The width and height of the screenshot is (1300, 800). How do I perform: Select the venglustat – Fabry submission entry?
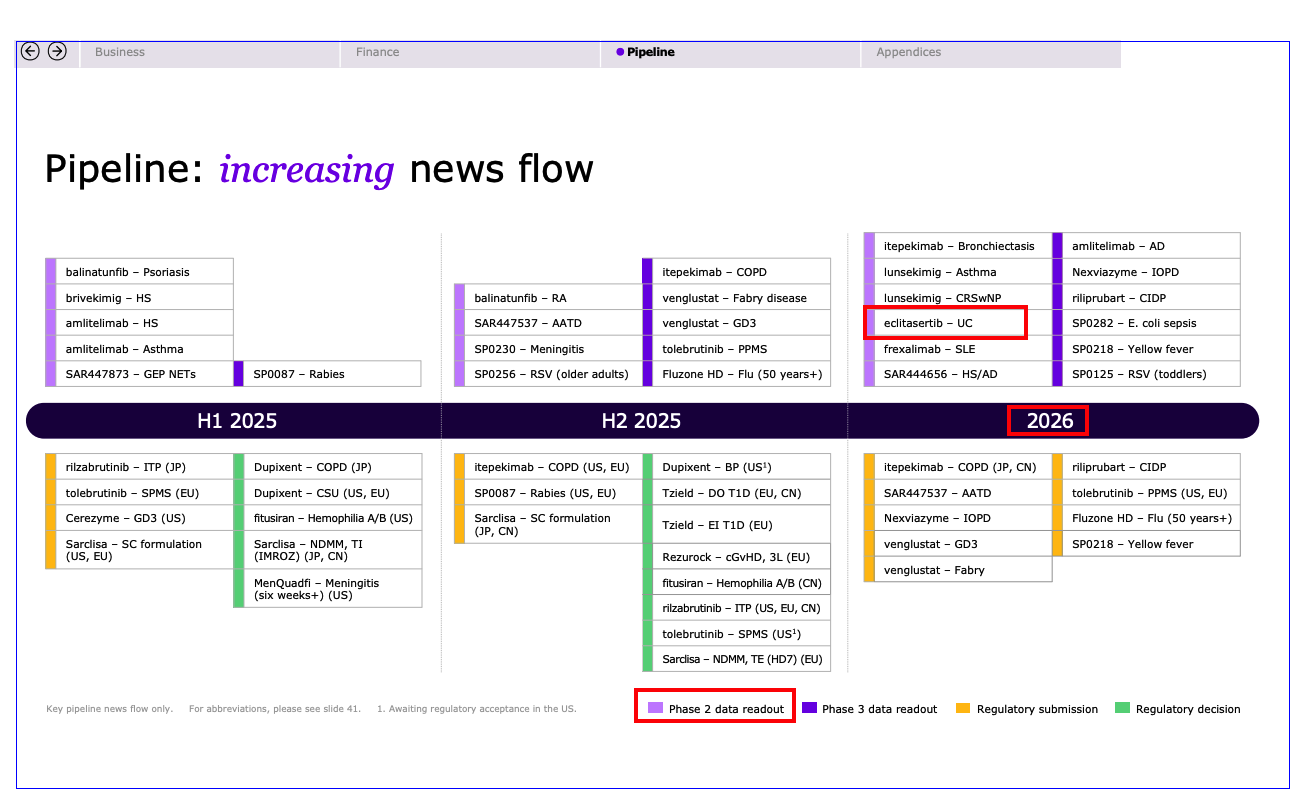pos(958,570)
